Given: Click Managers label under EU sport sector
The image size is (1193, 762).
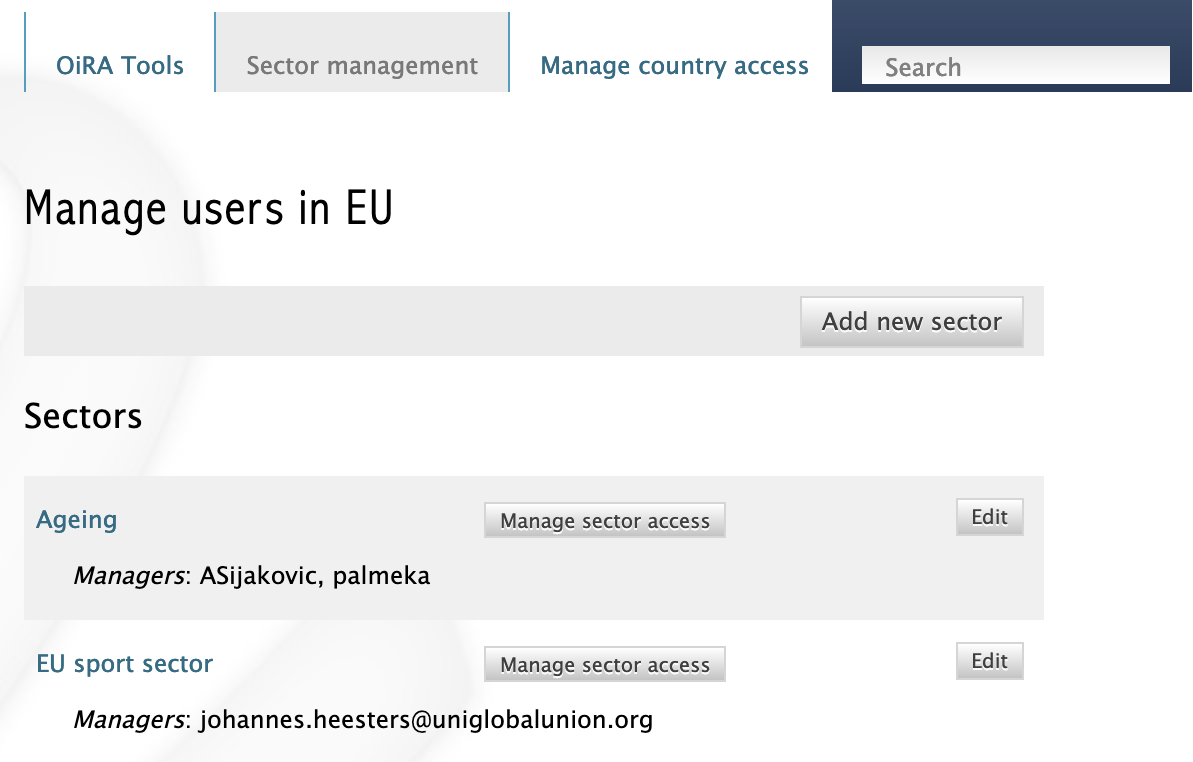Looking at the screenshot, I should click(128, 720).
